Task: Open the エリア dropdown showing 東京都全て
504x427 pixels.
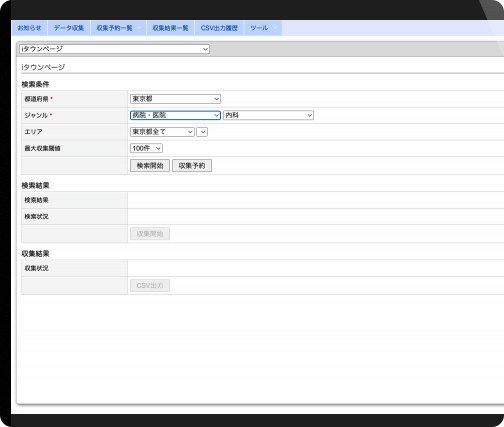Action: click(162, 132)
